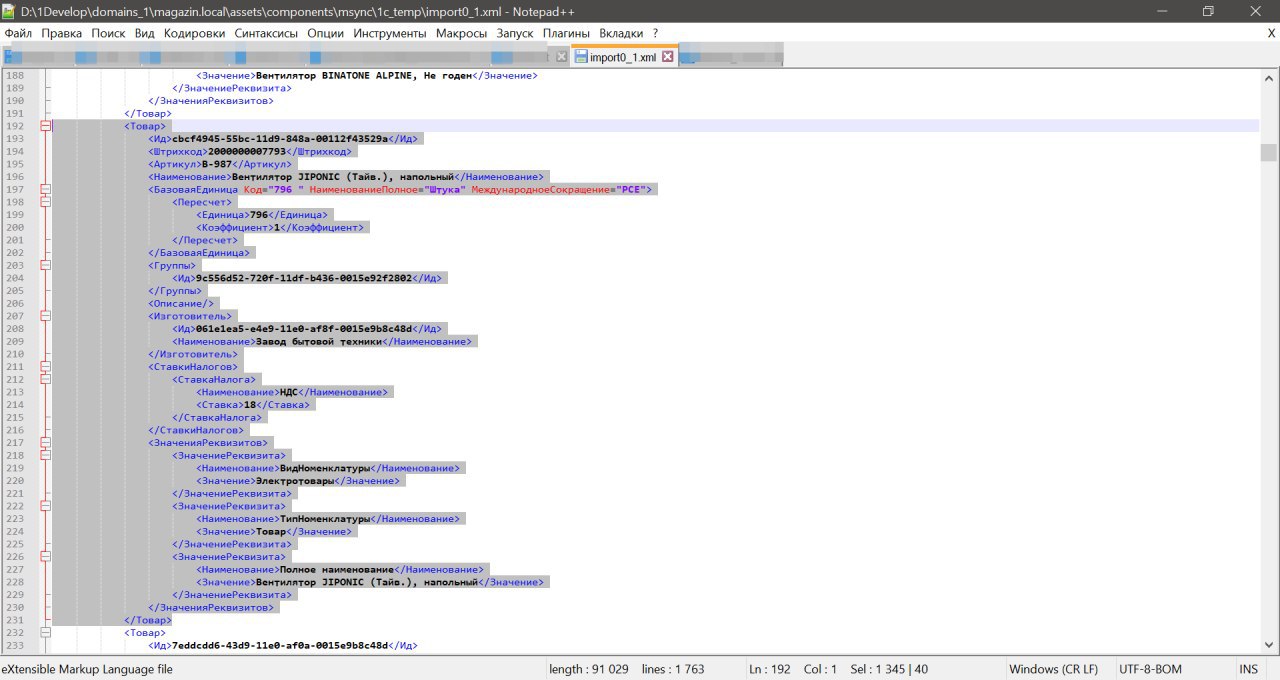
Task: Click the Единица 796 line
Action: tap(262, 215)
